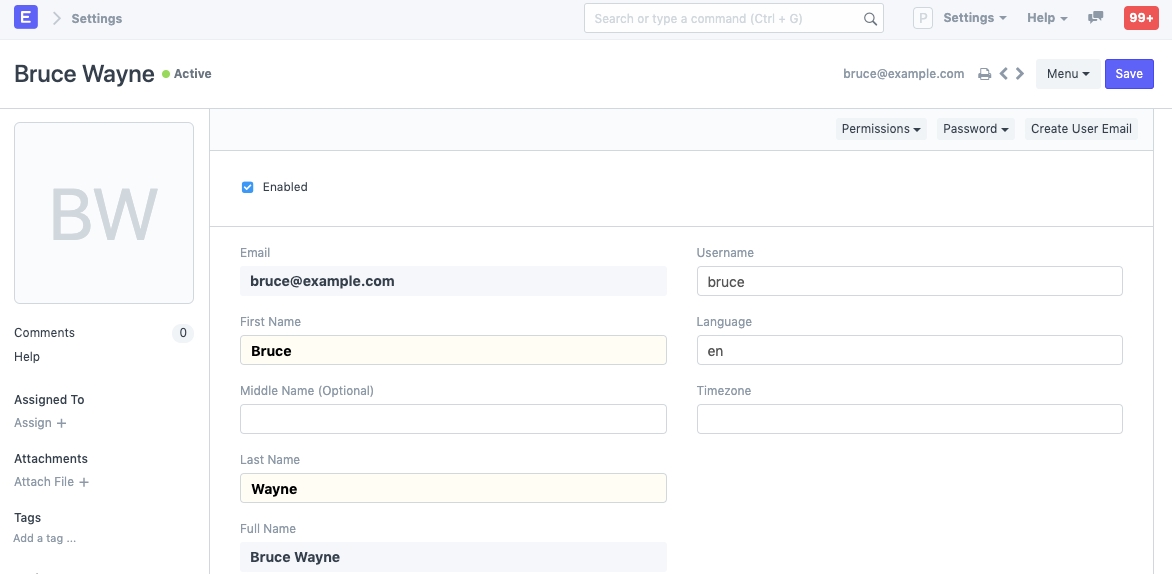Click the BW profile avatar thumbnail
The height and width of the screenshot is (574, 1172).
coord(104,213)
